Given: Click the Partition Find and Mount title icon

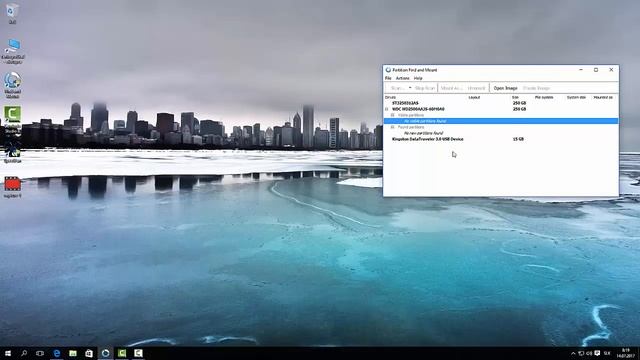Looking at the screenshot, I should tap(388, 70).
